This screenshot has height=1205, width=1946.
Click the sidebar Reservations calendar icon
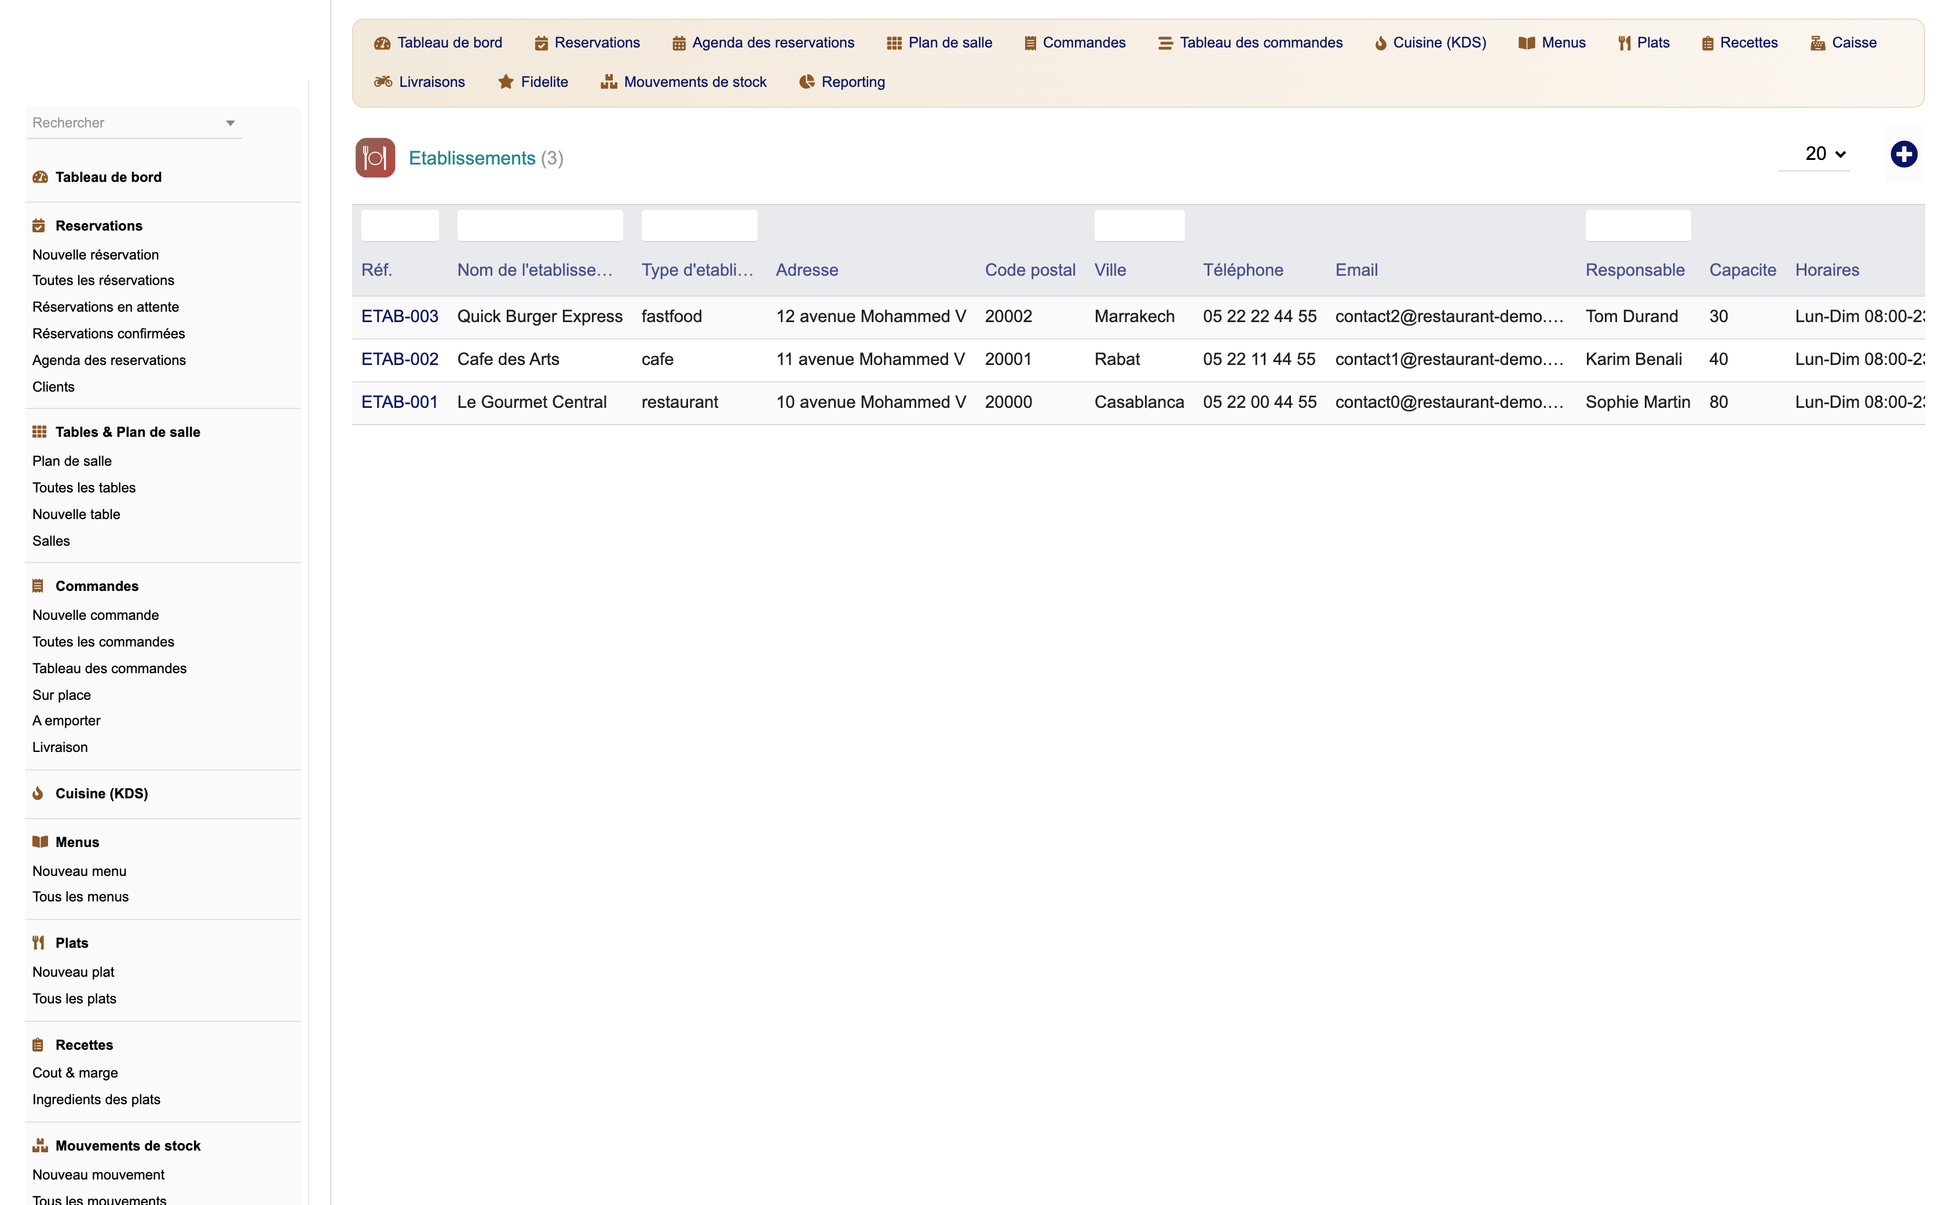[39, 226]
